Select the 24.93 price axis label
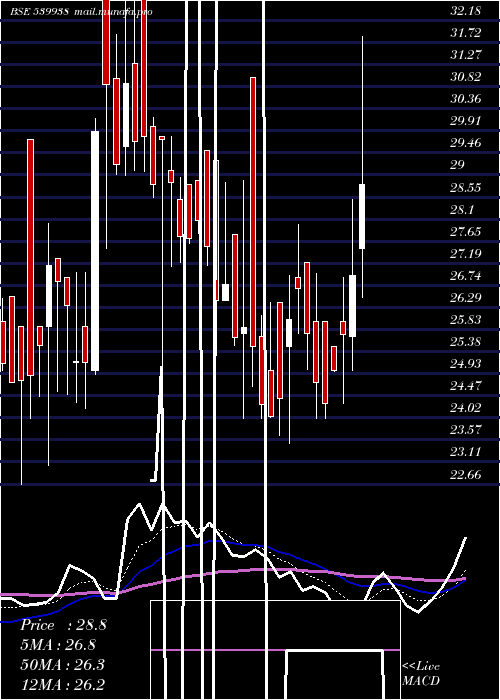Viewport: 500px width, 700px height. click(x=466, y=363)
